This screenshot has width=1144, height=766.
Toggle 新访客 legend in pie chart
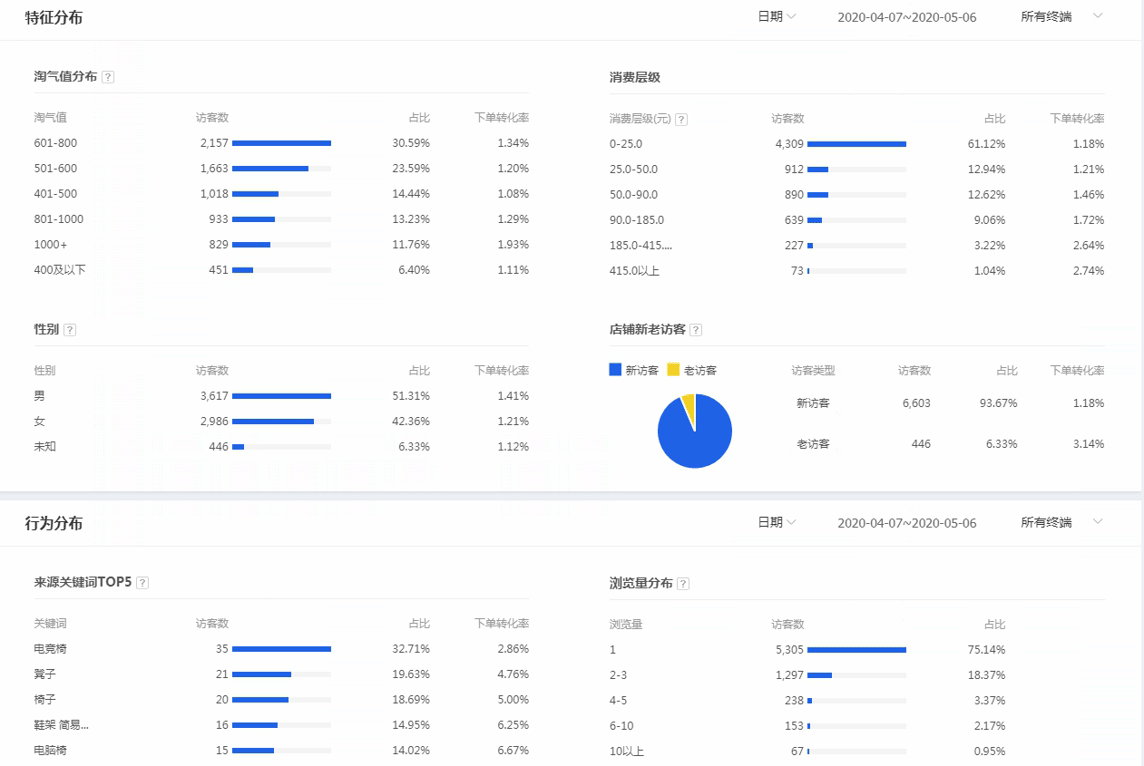click(634, 370)
